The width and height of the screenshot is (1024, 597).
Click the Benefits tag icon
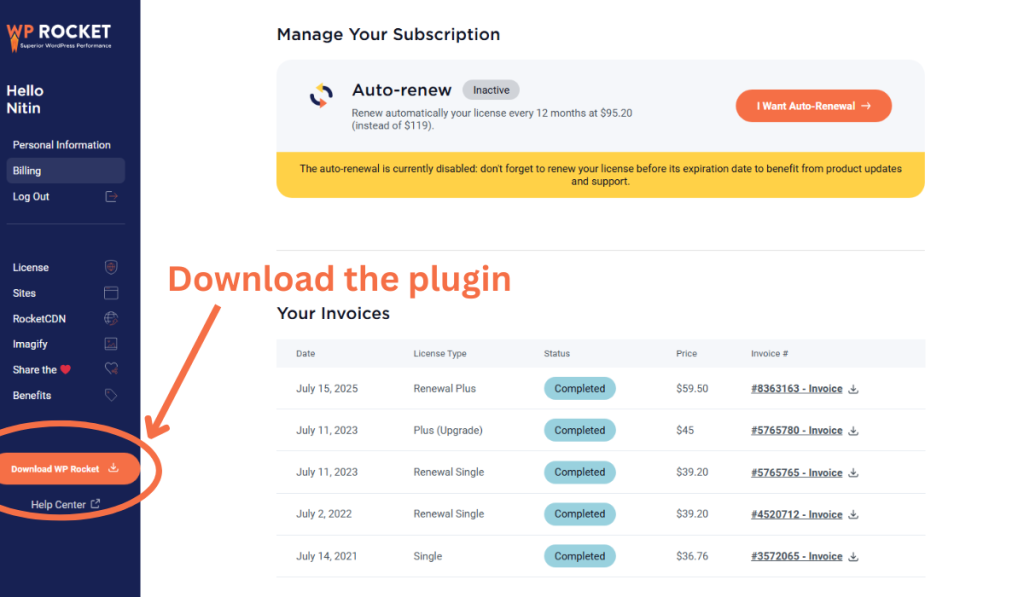click(111, 395)
